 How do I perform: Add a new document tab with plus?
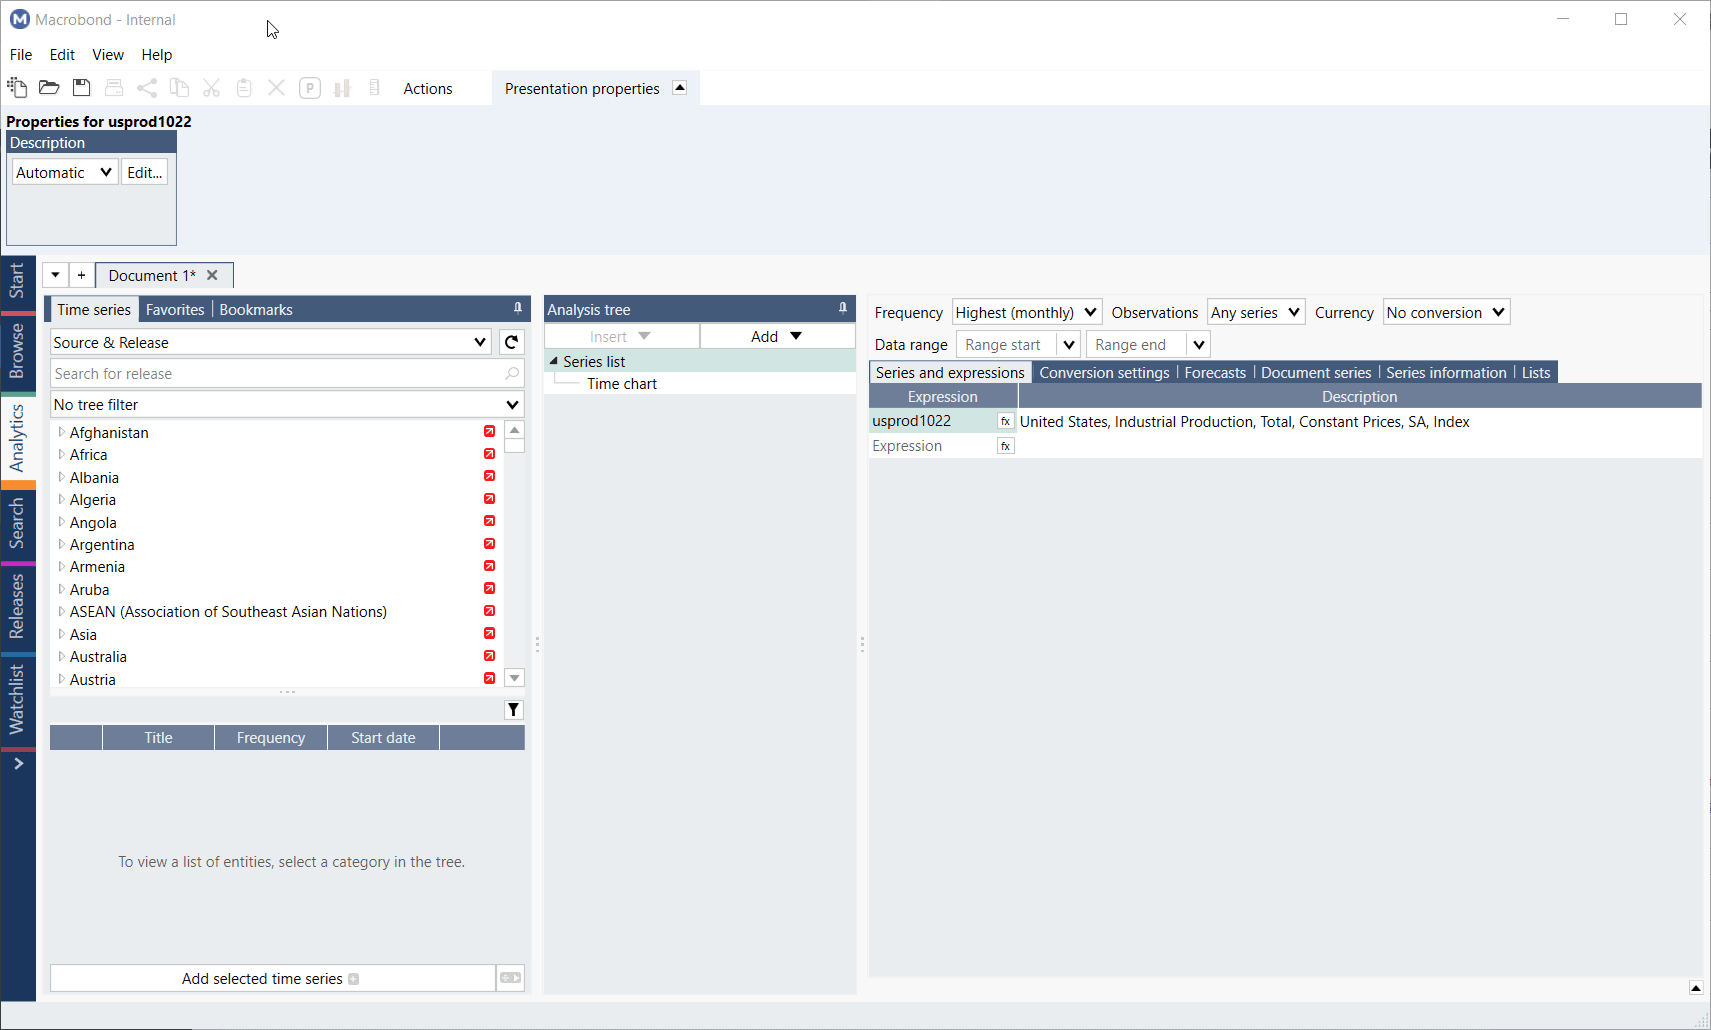(x=81, y=275)
